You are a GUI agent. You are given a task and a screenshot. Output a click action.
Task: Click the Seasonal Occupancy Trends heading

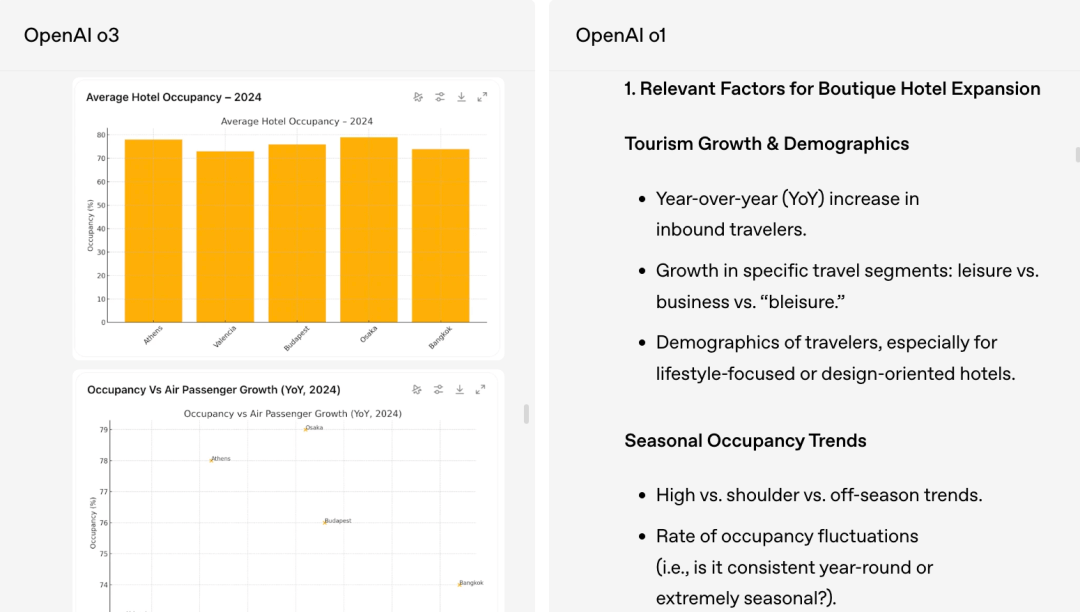pos(745,441)
